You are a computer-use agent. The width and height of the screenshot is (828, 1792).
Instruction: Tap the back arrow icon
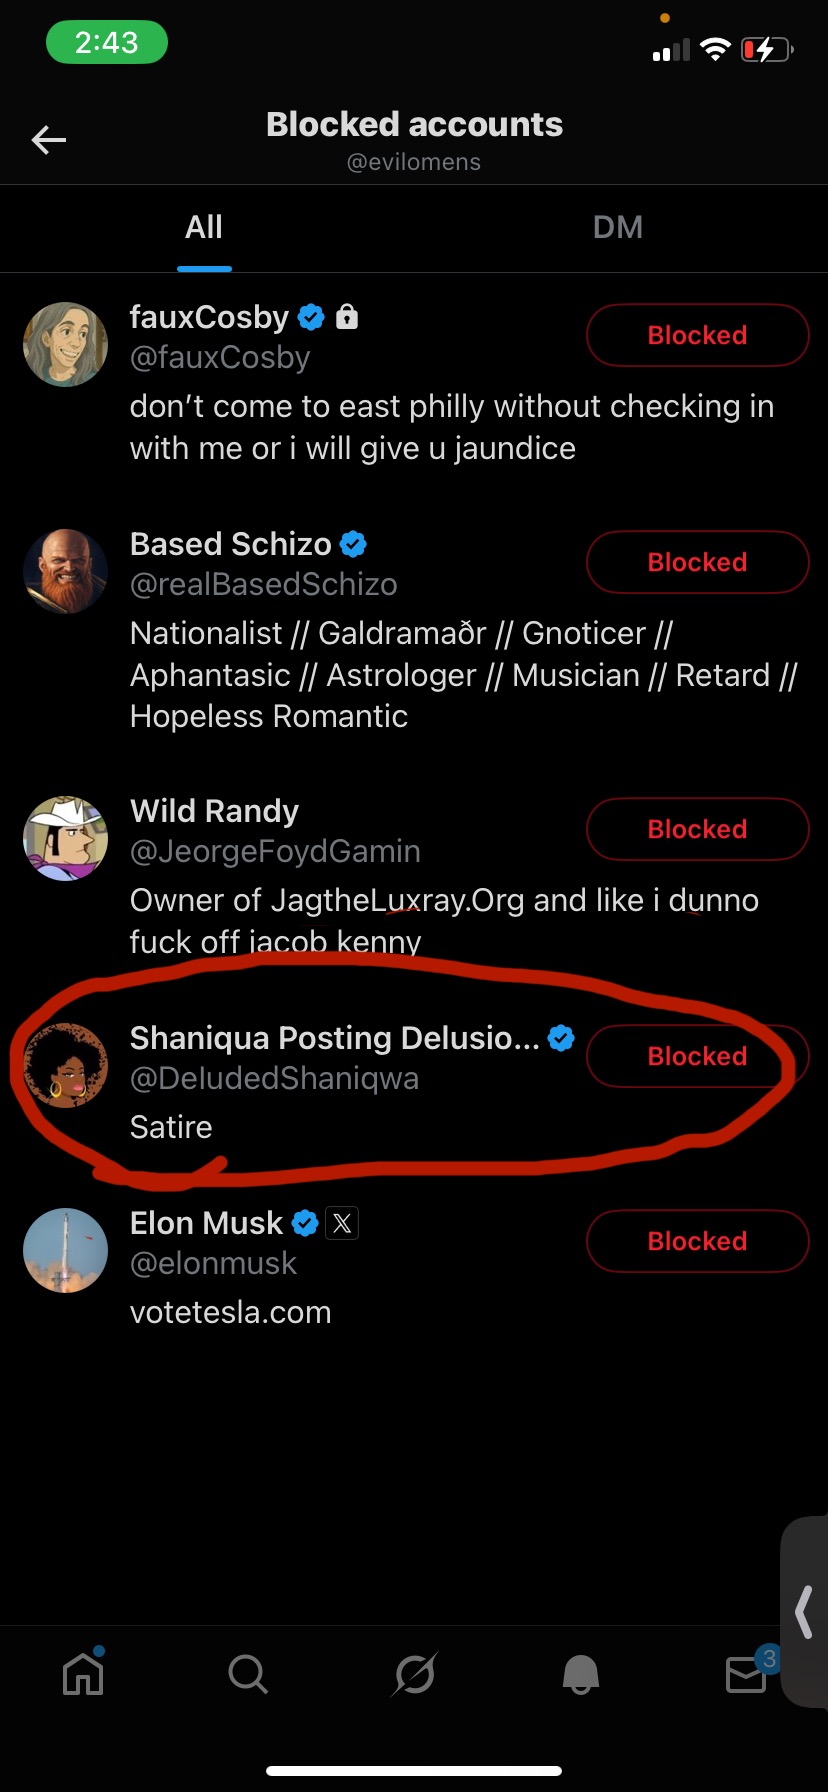pos(49,140)
